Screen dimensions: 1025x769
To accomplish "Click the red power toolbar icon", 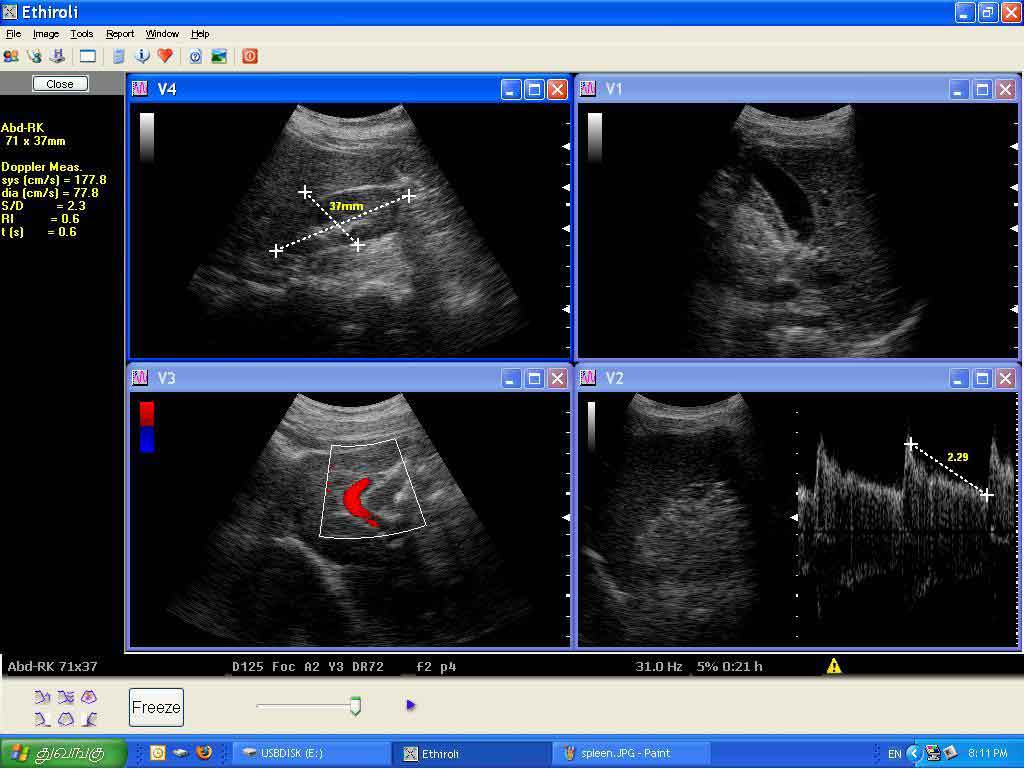I will (250, 56).
